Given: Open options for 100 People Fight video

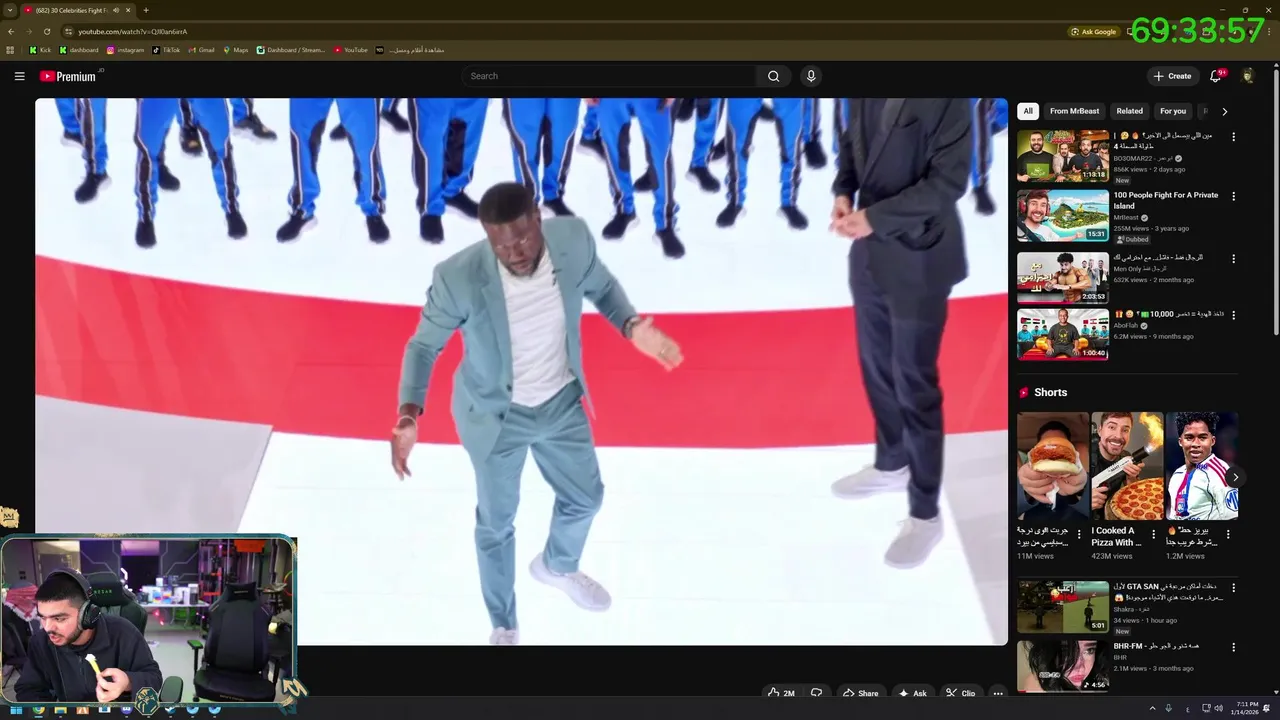Looking at the screenshot, I should pos(1233,197).
